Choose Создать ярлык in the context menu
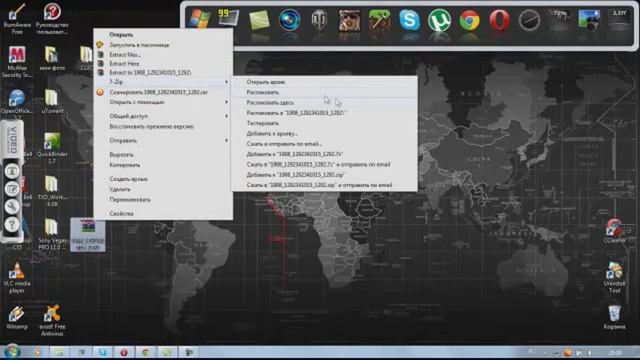Screen dimensions: 640x360 (163, 179)
